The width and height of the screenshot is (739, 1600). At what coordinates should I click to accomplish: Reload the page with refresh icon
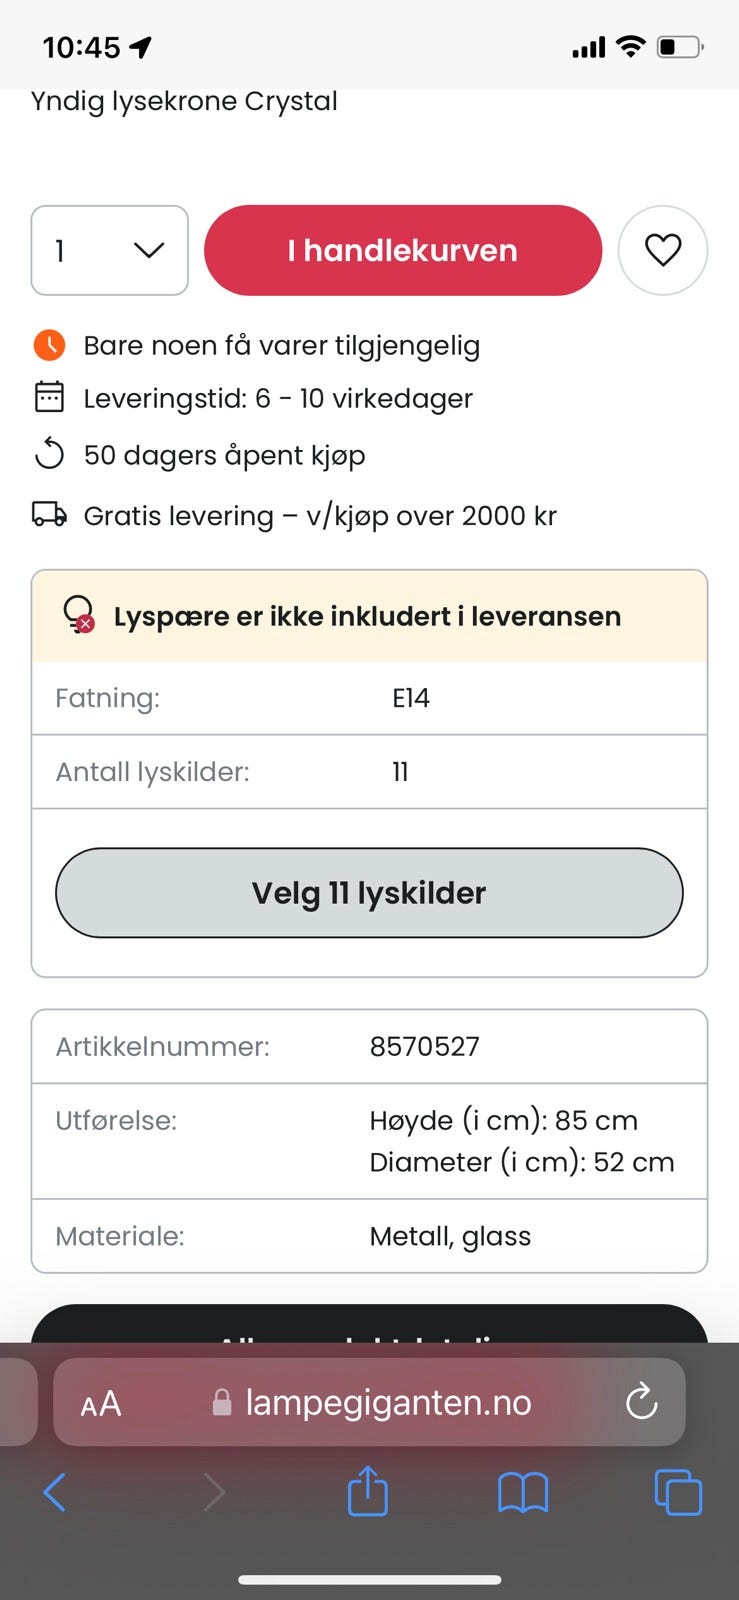coord(641,1402)
